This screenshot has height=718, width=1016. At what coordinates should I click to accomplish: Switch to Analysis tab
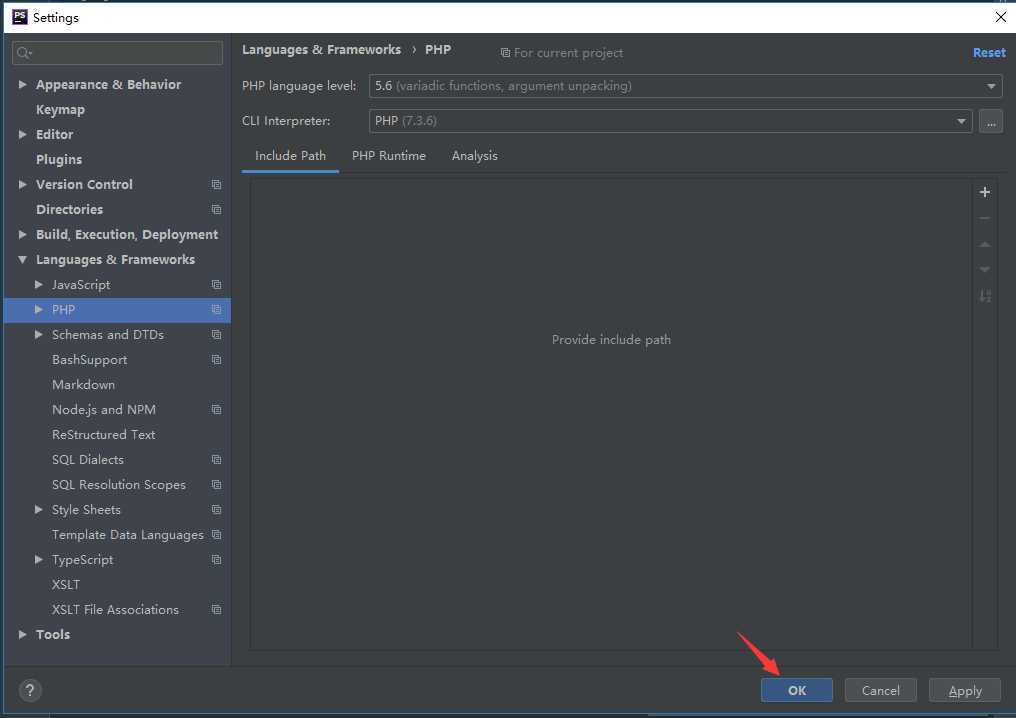(x=474, y=156)
